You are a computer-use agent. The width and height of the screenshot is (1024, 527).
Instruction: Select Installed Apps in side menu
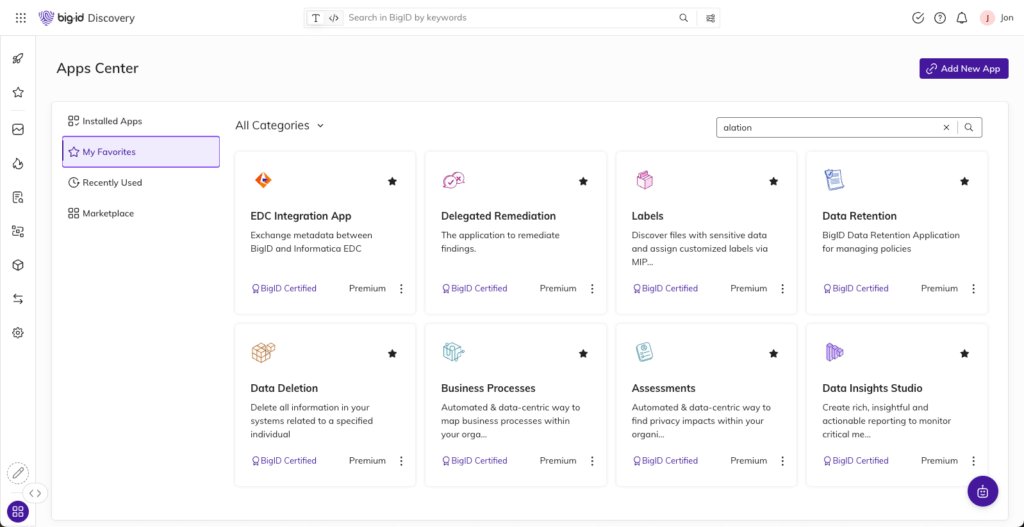coord(112,121)
